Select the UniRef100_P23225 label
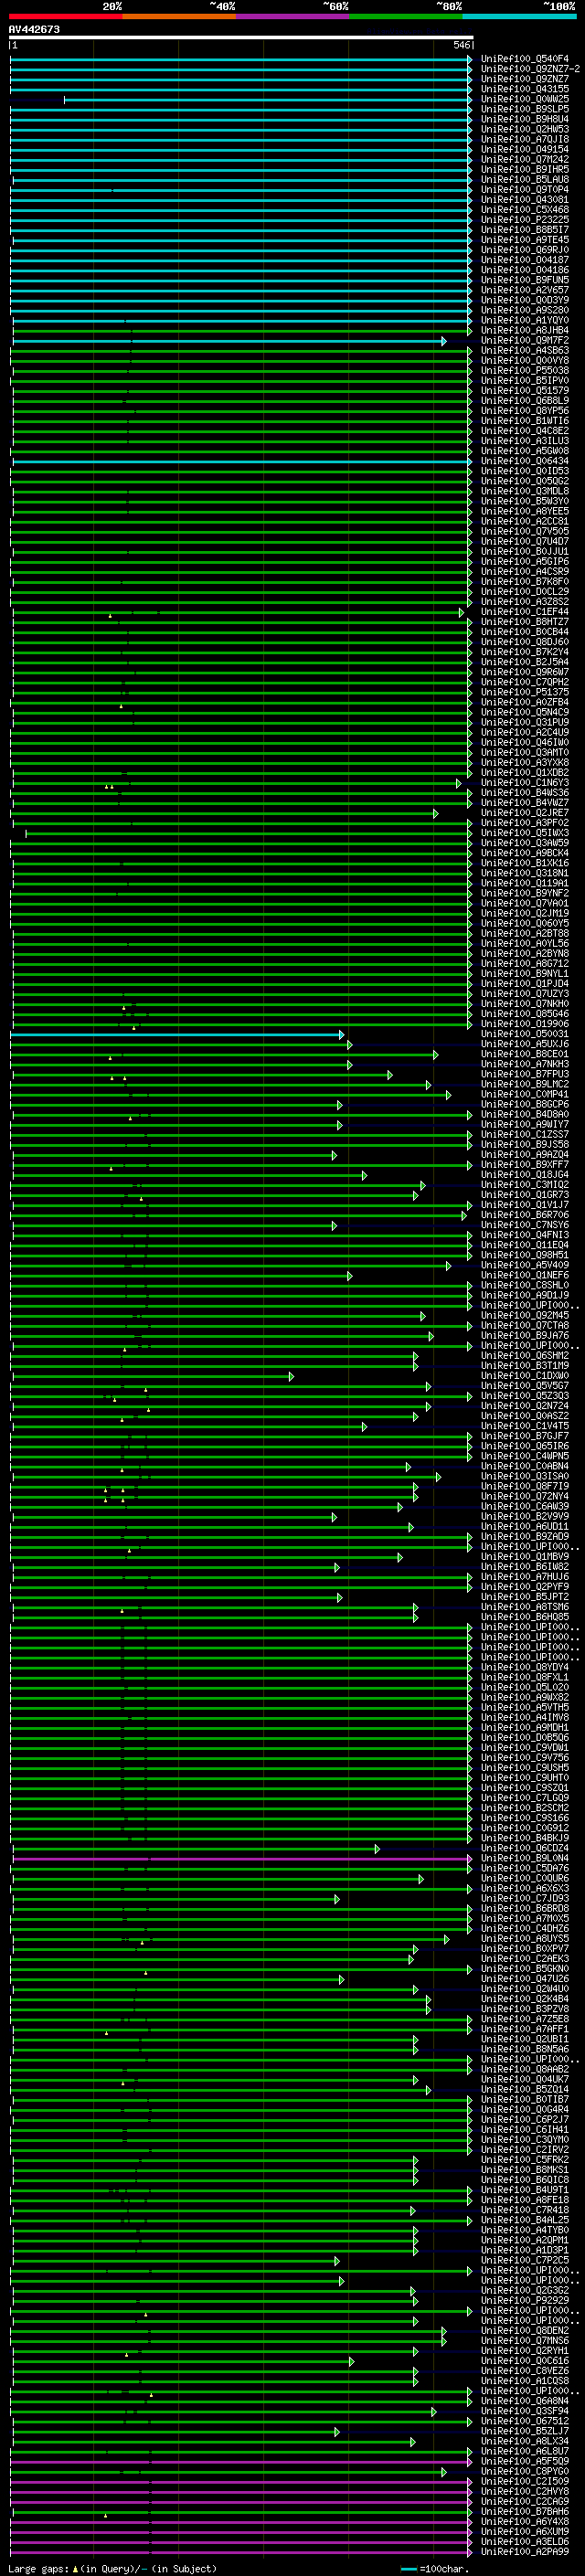 (525, 220)
